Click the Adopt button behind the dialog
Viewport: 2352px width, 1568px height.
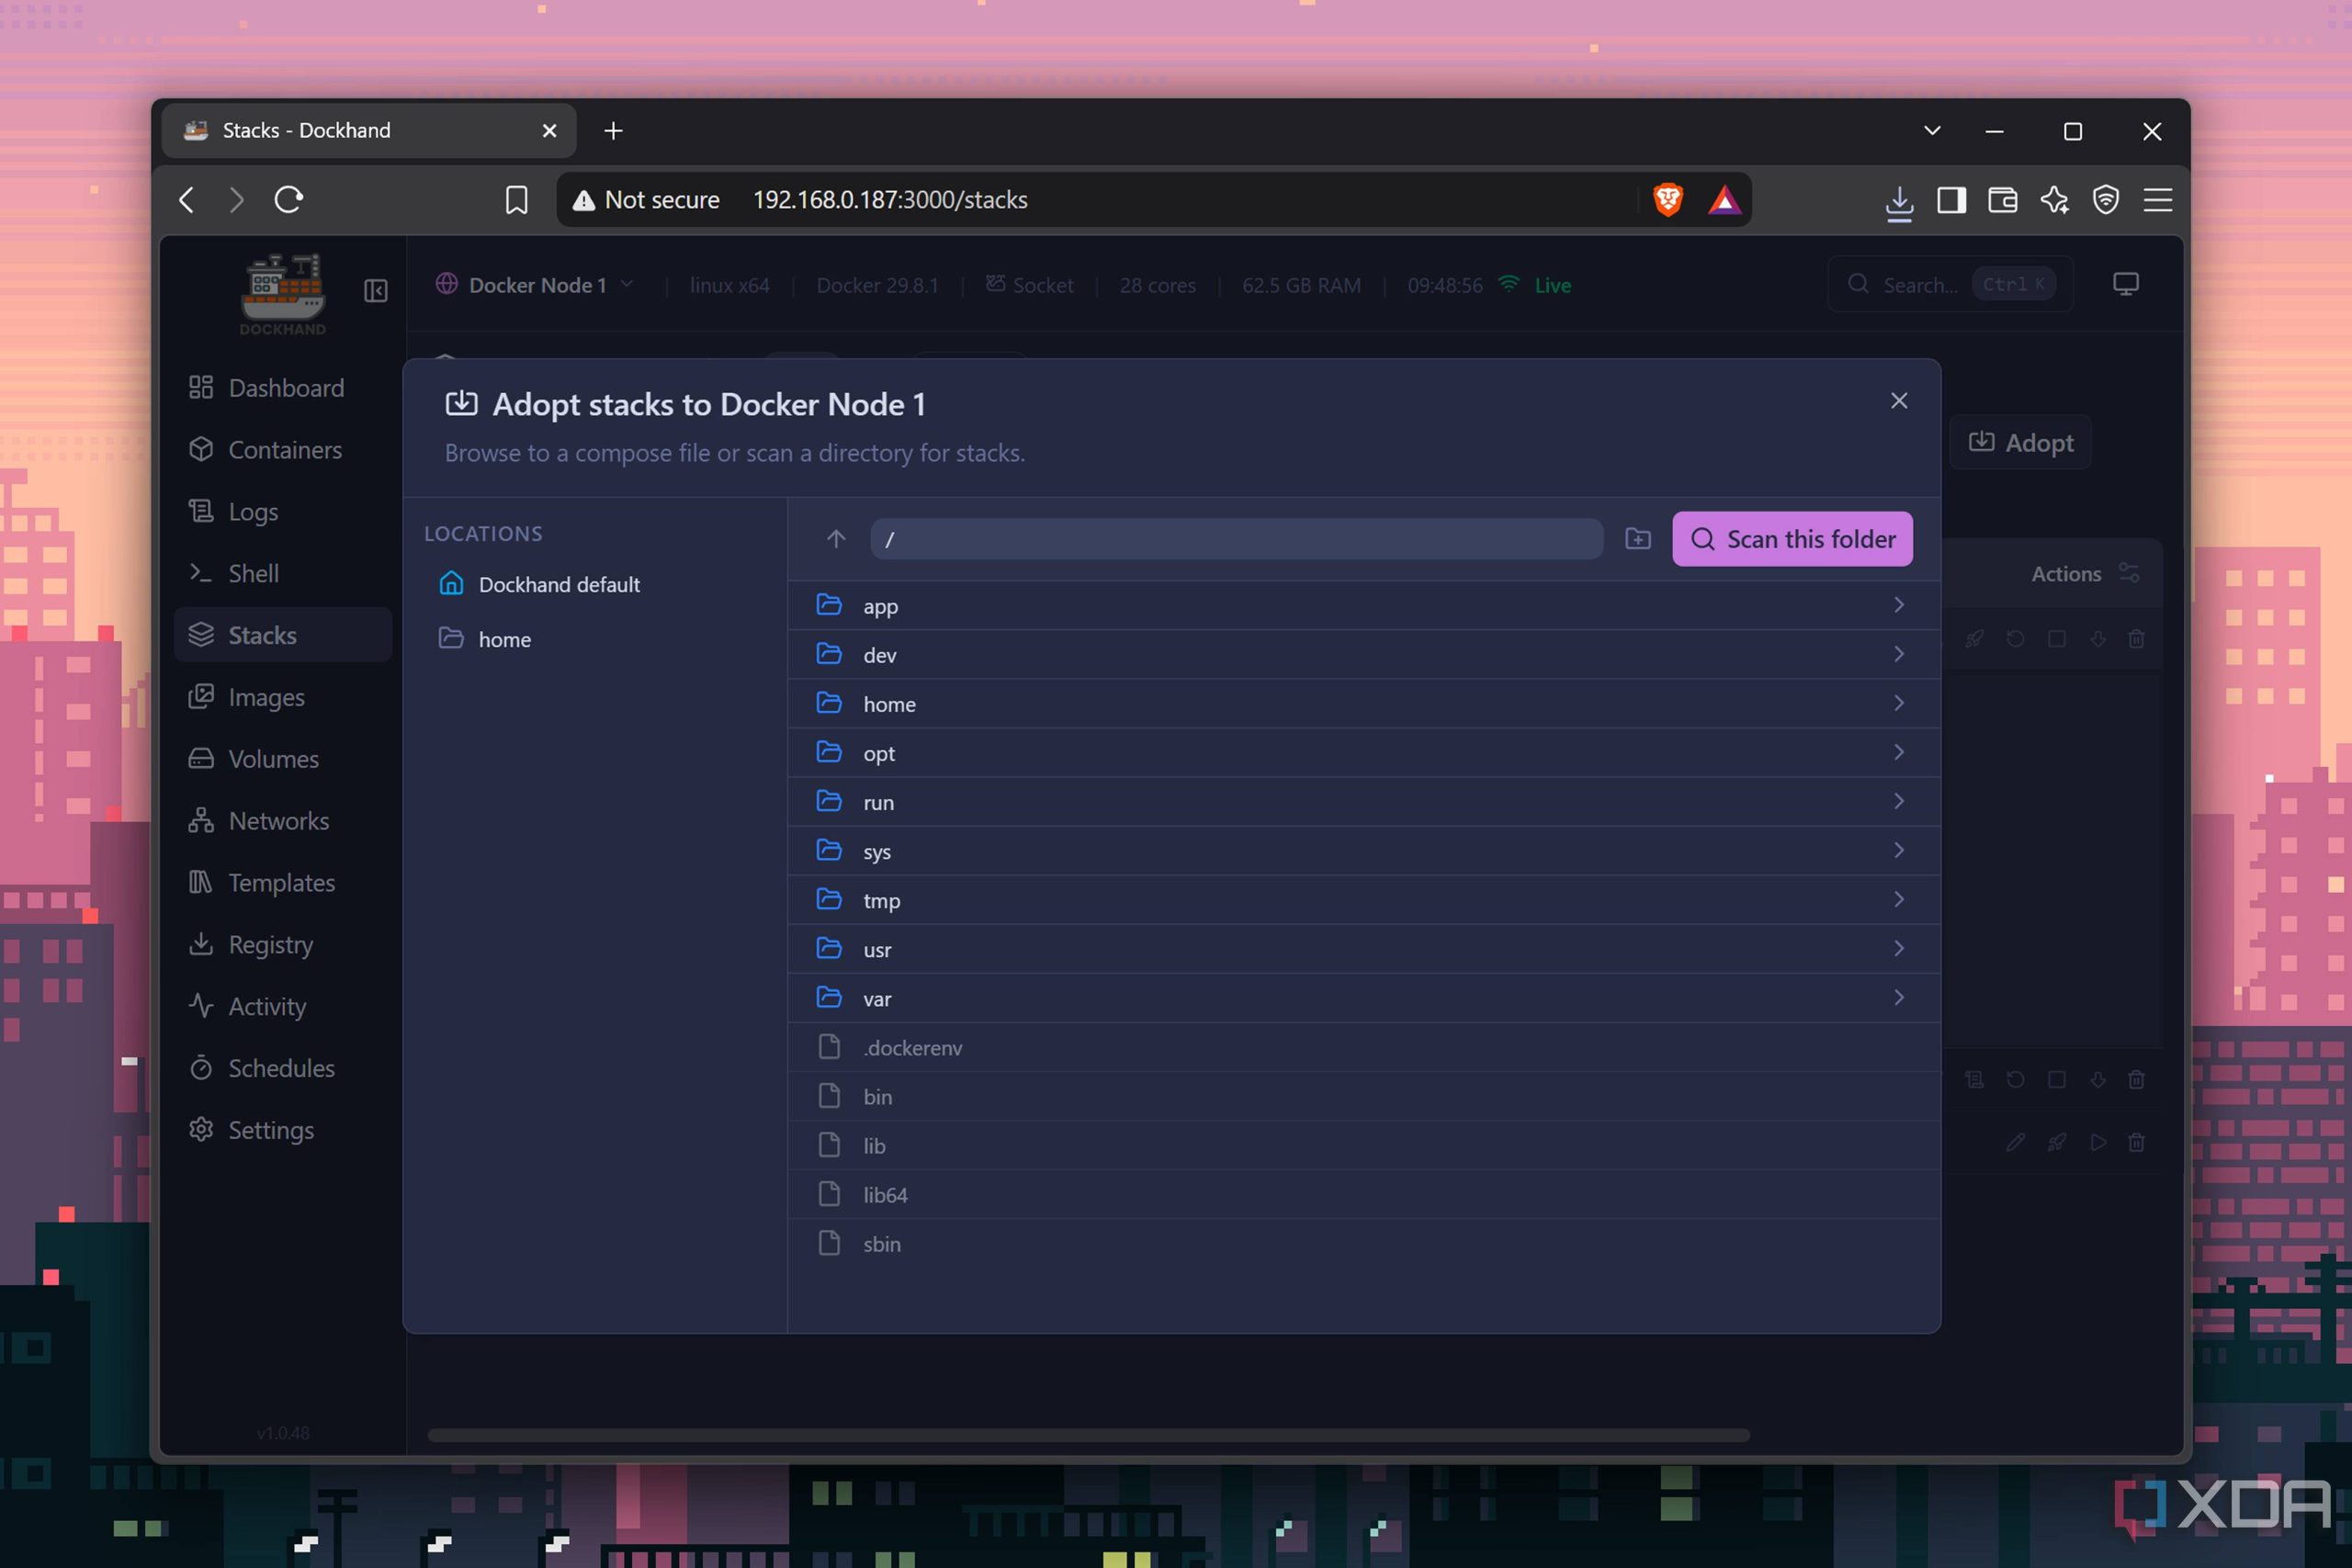(2021, 443)
